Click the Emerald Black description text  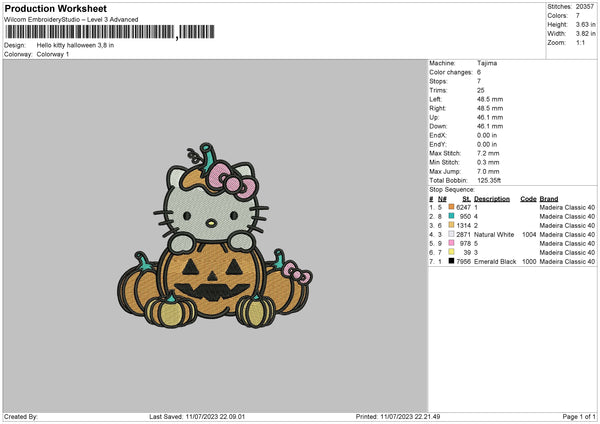tap(495, 261)
